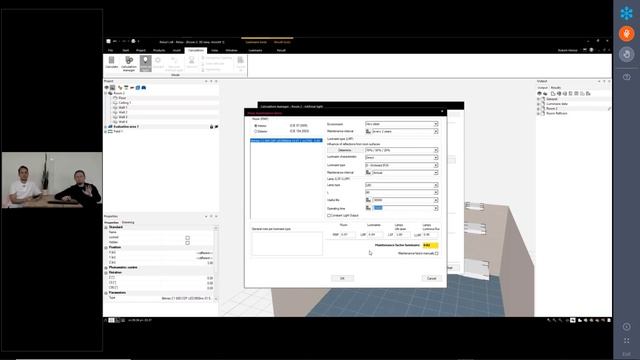Open the Window ribbon tab
The width and height of the screenshot is (640, 360).
[x=231, y=50]
